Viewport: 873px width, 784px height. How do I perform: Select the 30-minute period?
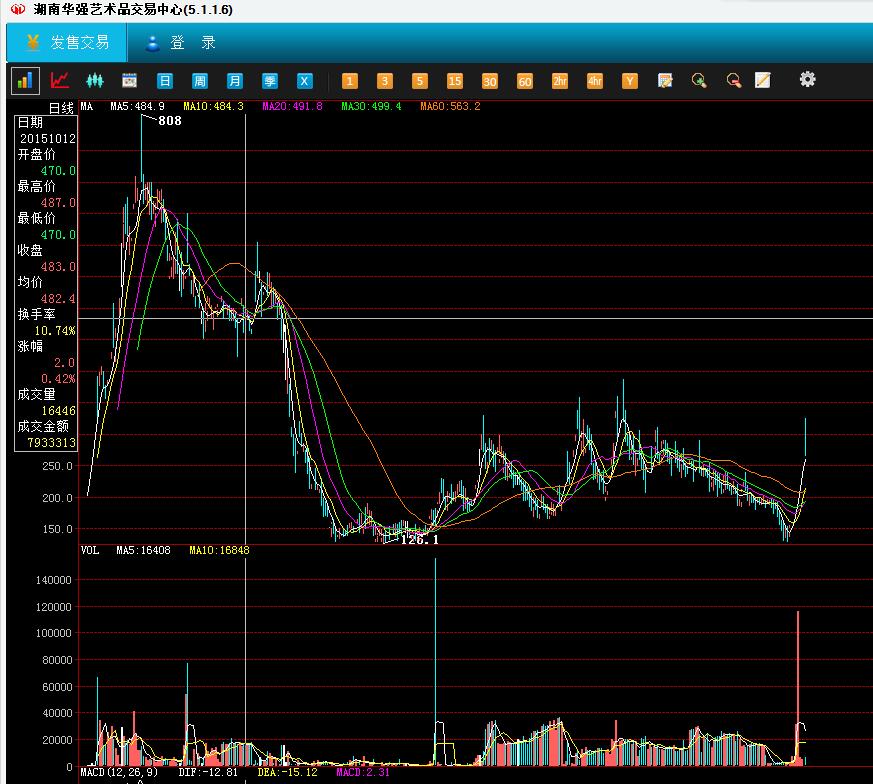490,81
